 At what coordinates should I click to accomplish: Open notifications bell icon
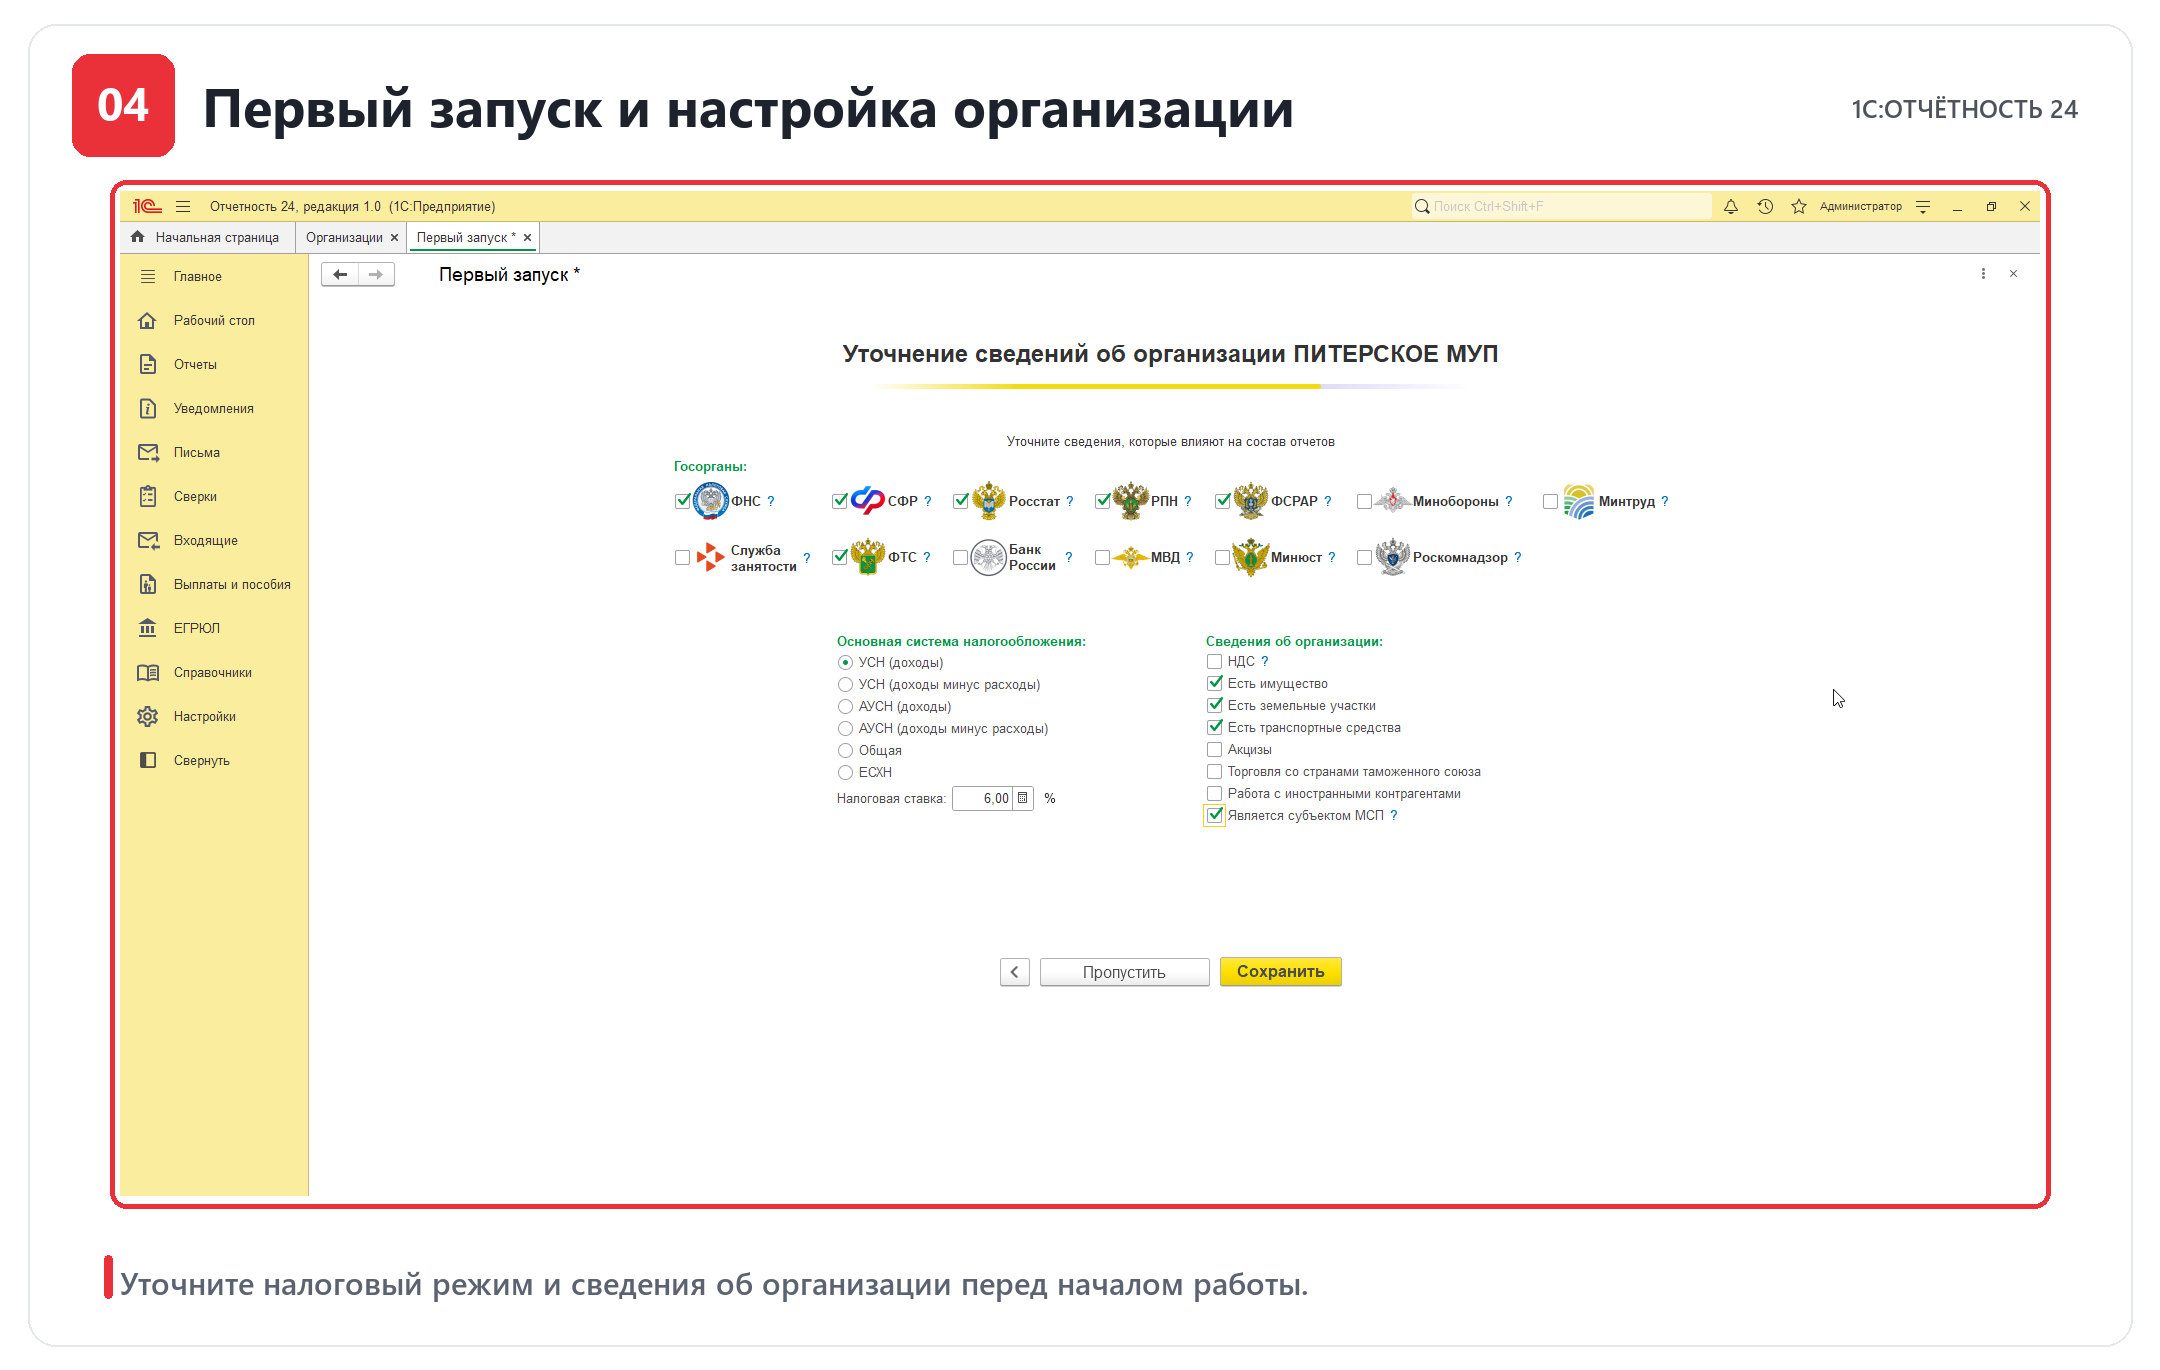pyautogui.click(x=1731, y=206)
